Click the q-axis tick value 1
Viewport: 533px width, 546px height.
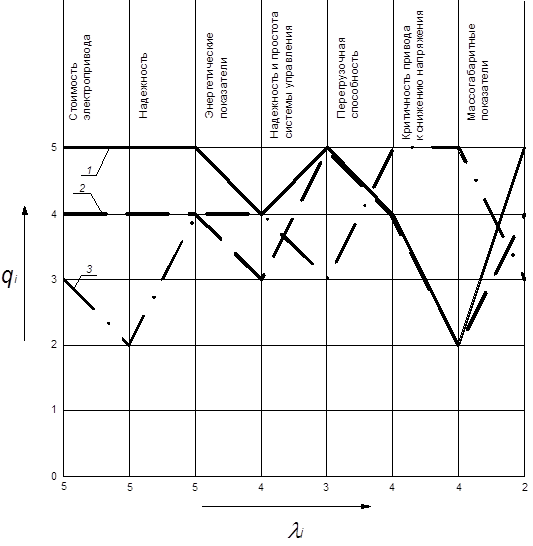click(x=54, y=410)
